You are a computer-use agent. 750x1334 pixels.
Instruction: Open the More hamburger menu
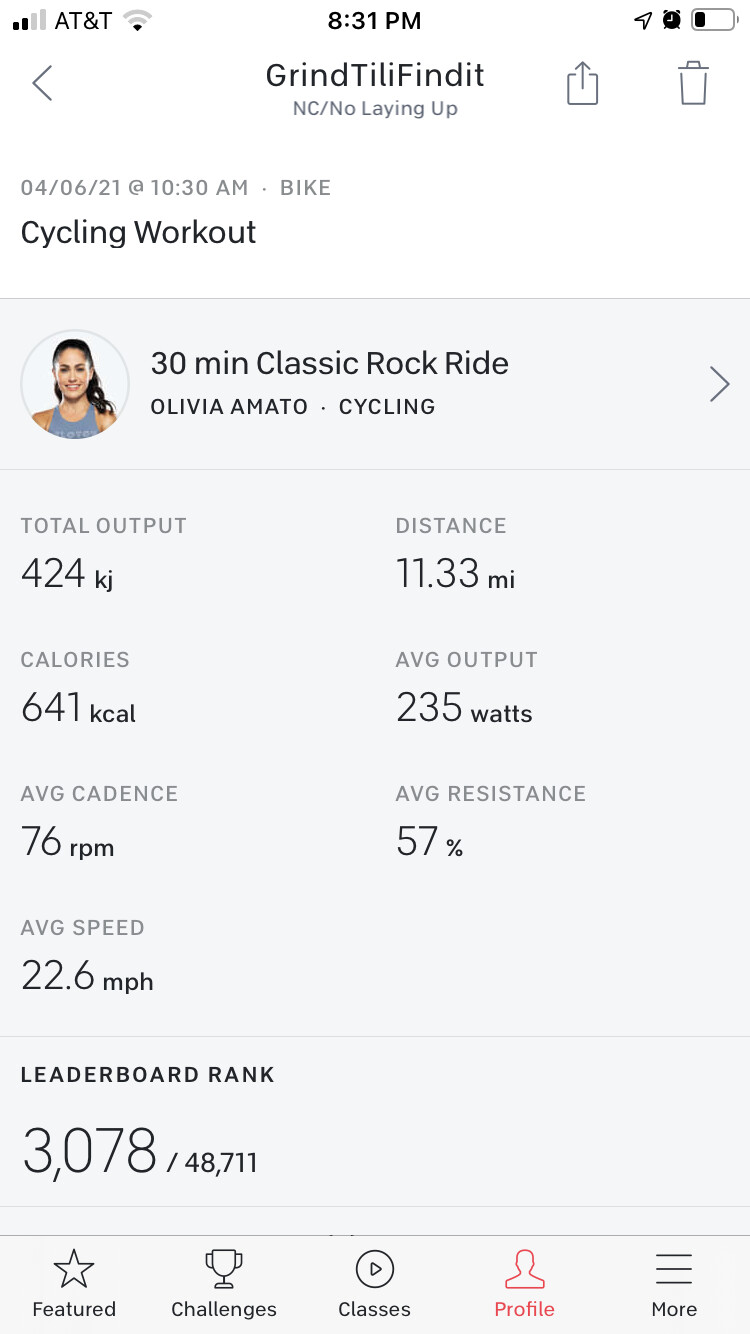[x=674, y=1285]
